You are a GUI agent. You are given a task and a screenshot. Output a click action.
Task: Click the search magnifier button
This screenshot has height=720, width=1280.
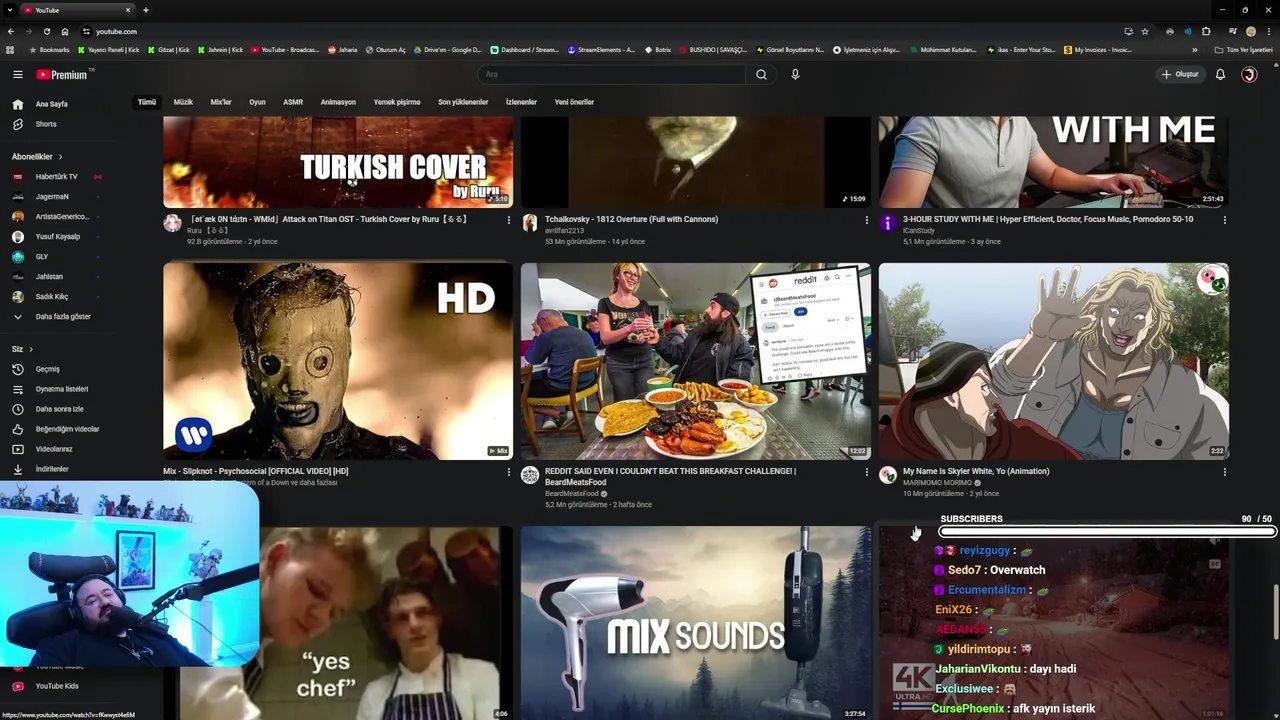(761, 74)
